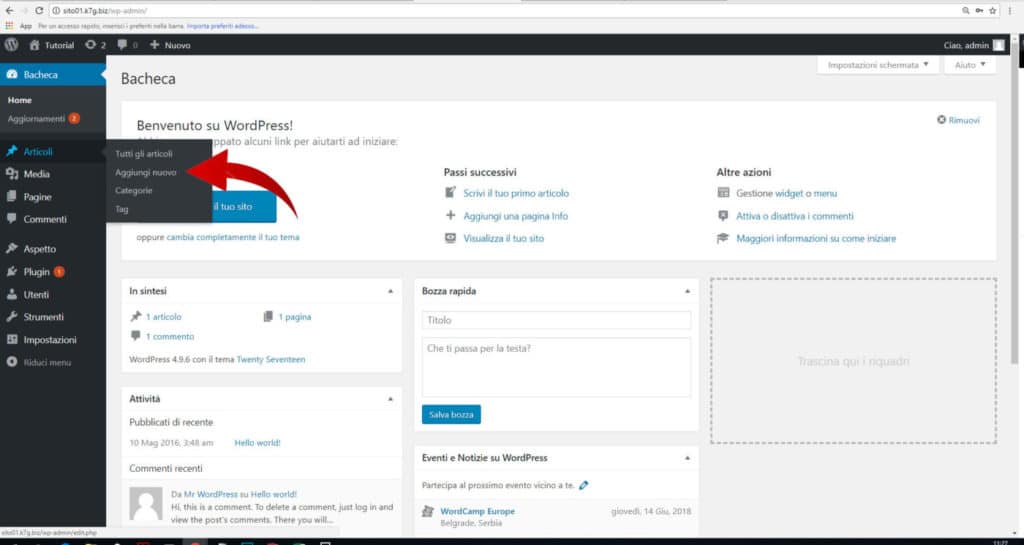Expand the Impostazioni schermata dropdown
1024x545 pixels.
click(x=878, y=65)
